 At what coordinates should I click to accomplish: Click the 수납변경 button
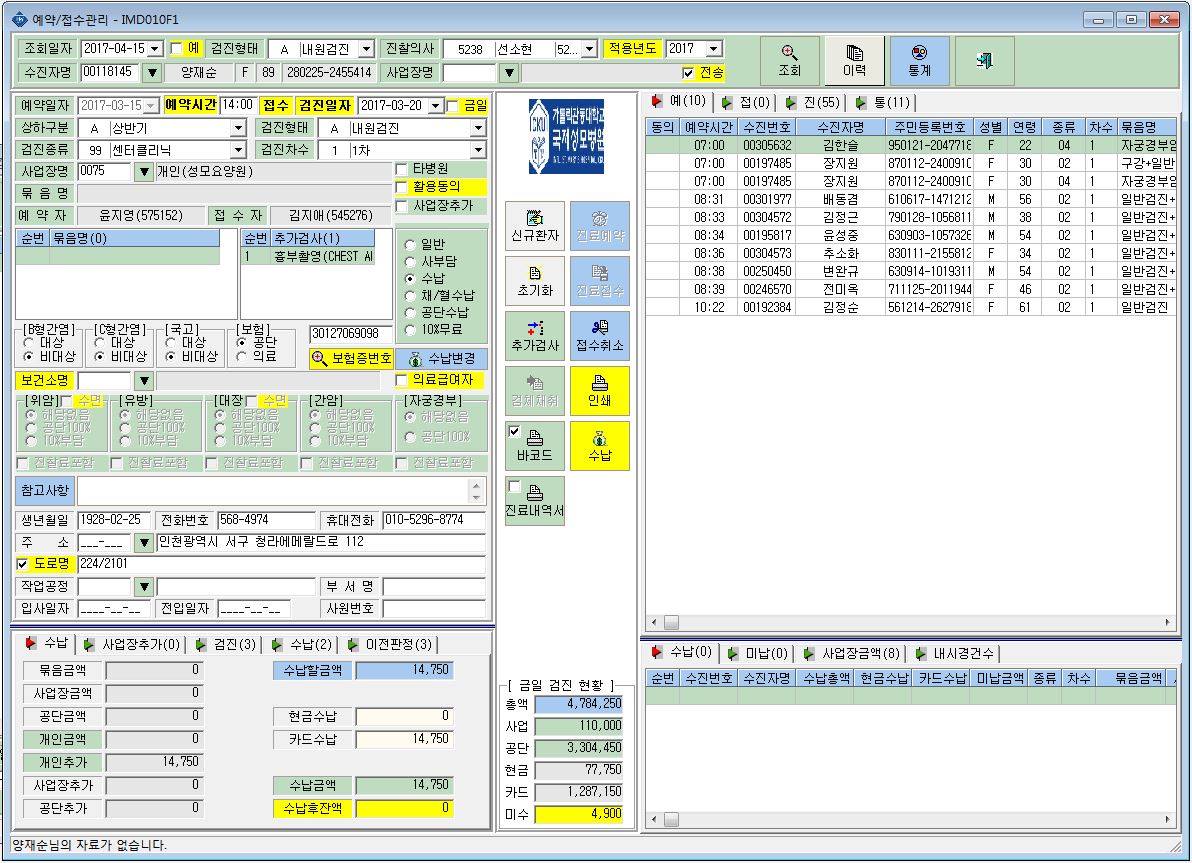(442, 359)
